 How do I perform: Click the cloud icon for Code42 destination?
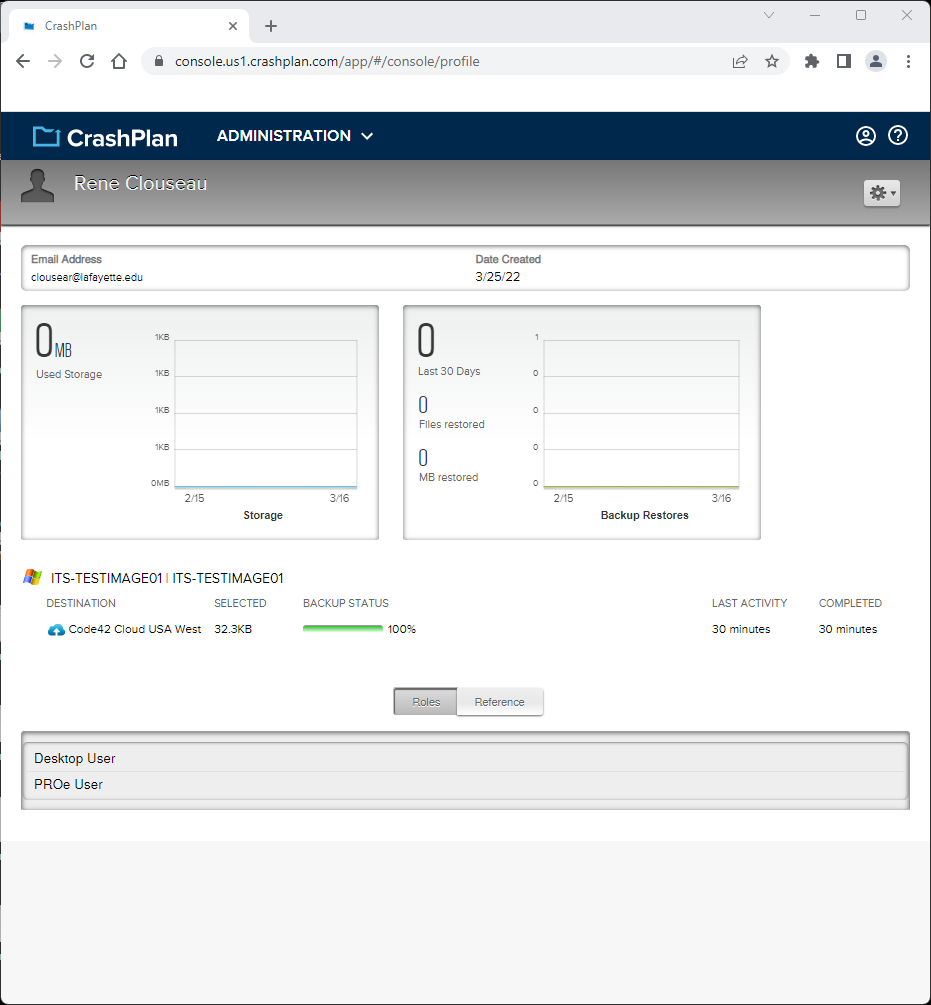(56, 630)
